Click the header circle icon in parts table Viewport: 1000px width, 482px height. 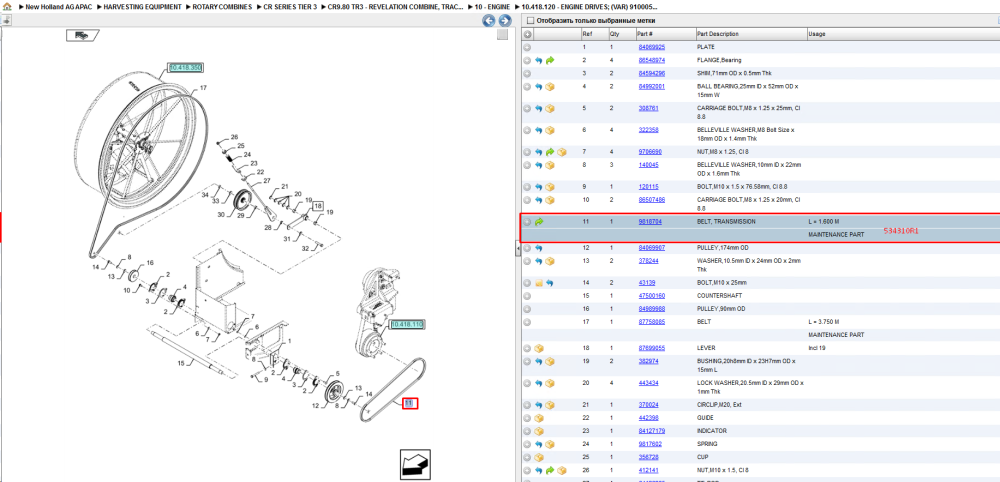(x=527, y=34)
